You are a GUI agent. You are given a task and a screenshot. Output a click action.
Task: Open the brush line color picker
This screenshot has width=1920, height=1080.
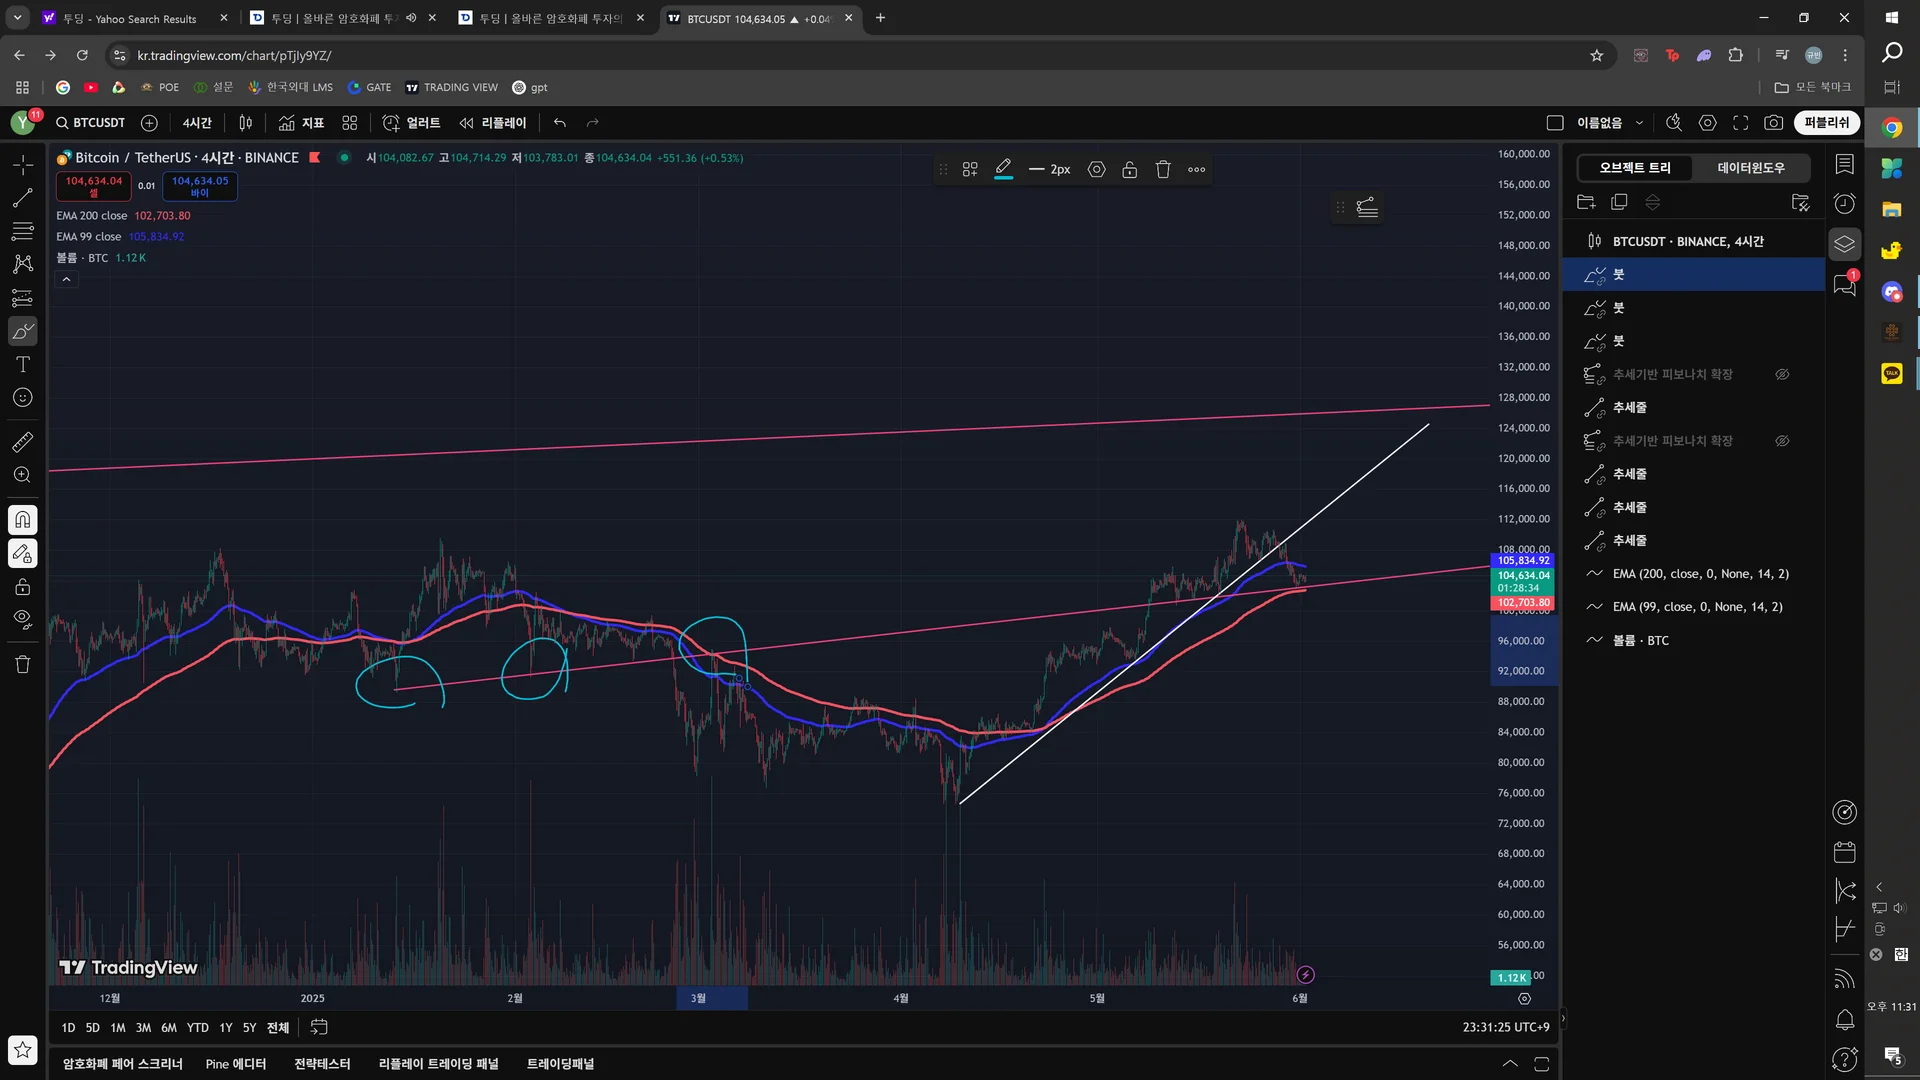pos(1003,170)
